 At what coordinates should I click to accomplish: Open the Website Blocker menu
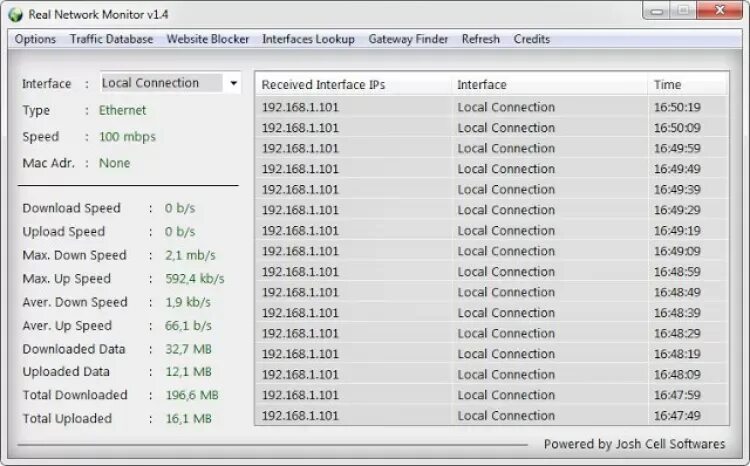pyautogui.click(x=208, y=39)
